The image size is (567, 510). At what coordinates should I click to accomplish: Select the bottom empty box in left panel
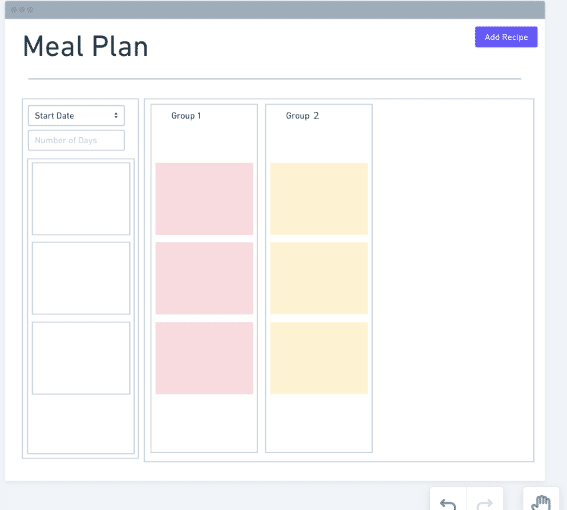click(x=81, y=358)
